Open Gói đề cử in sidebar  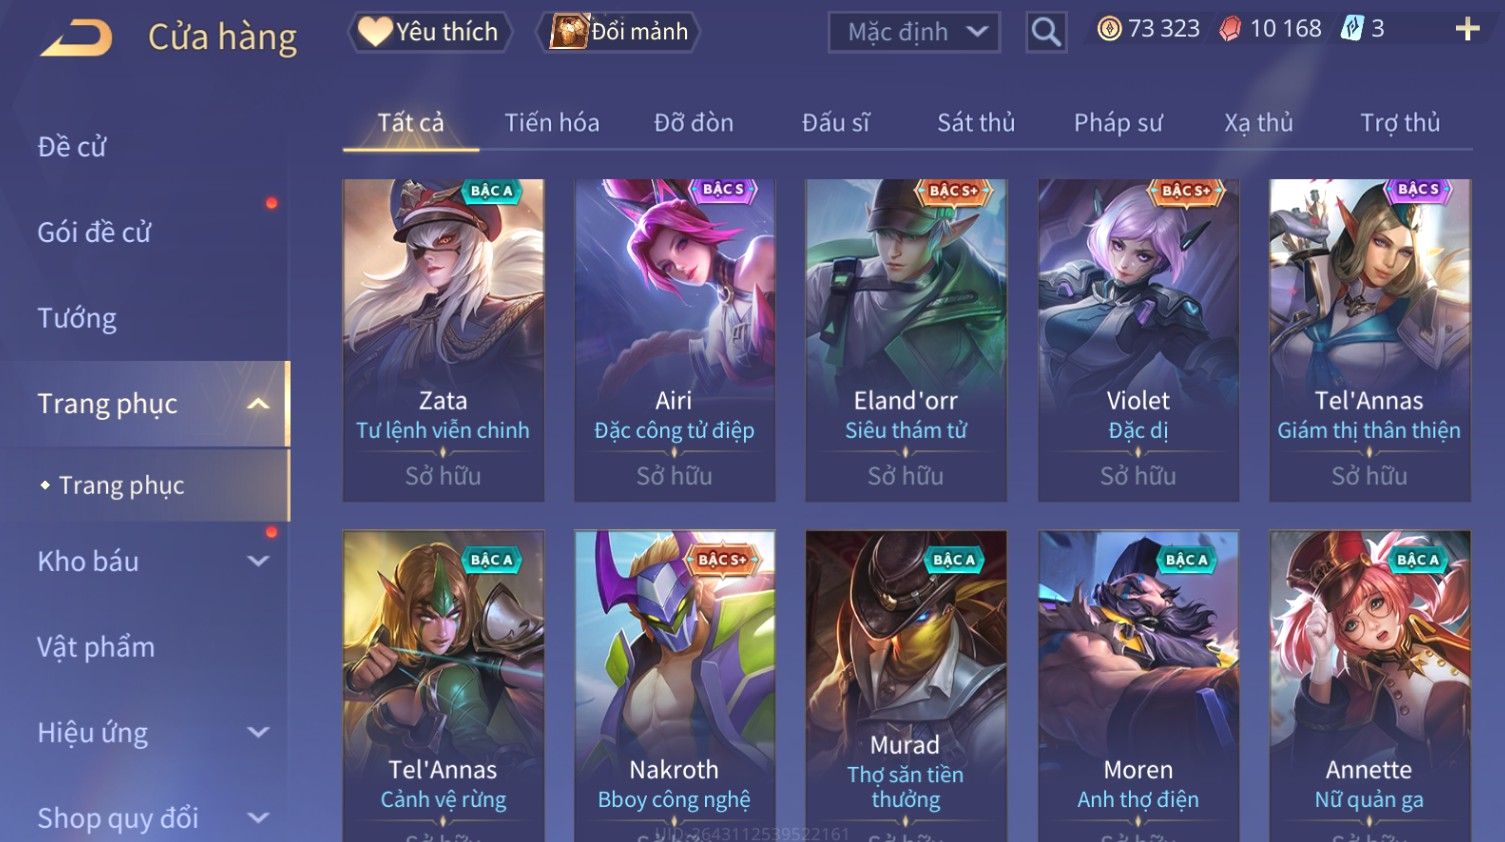click(x=94, y=232)
